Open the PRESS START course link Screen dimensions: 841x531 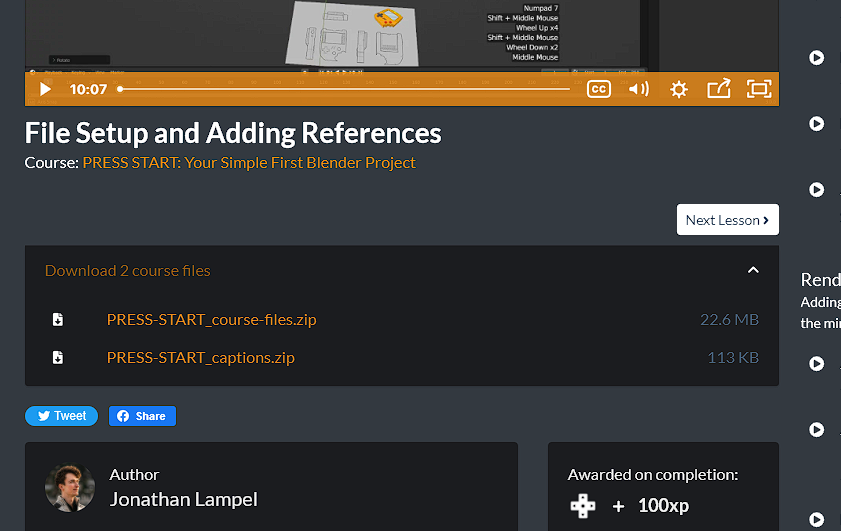click(249, 162)
